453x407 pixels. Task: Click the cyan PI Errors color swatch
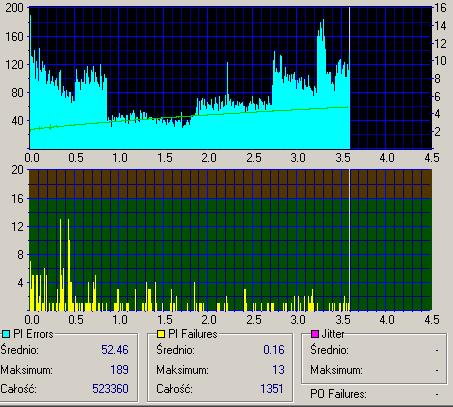coord(6,334)
